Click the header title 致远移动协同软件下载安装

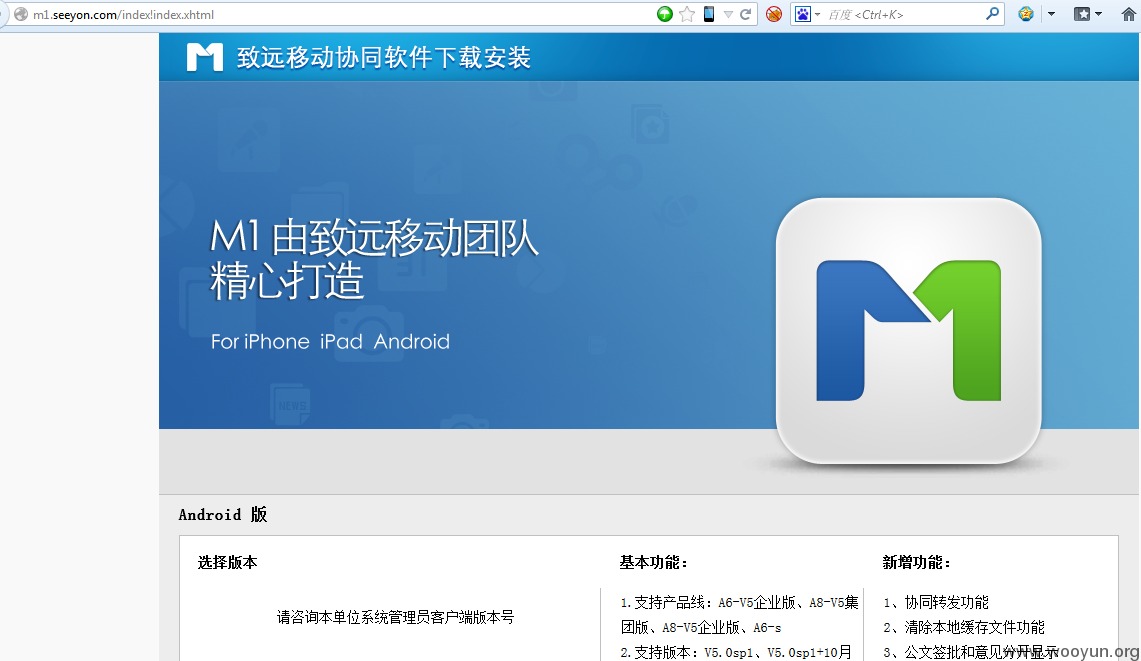(x=383, y=58)
